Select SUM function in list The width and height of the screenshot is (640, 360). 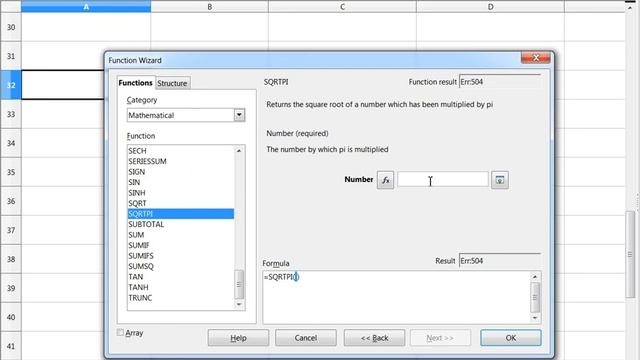pos(181,235)
